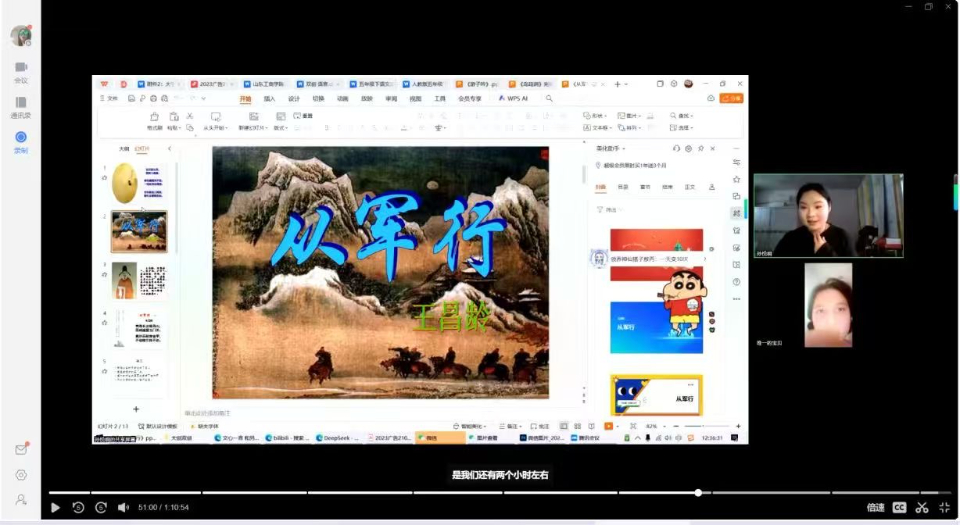Switch to normal view in status bar
Viewport: 960px width, 525px height.
point(563,426)
